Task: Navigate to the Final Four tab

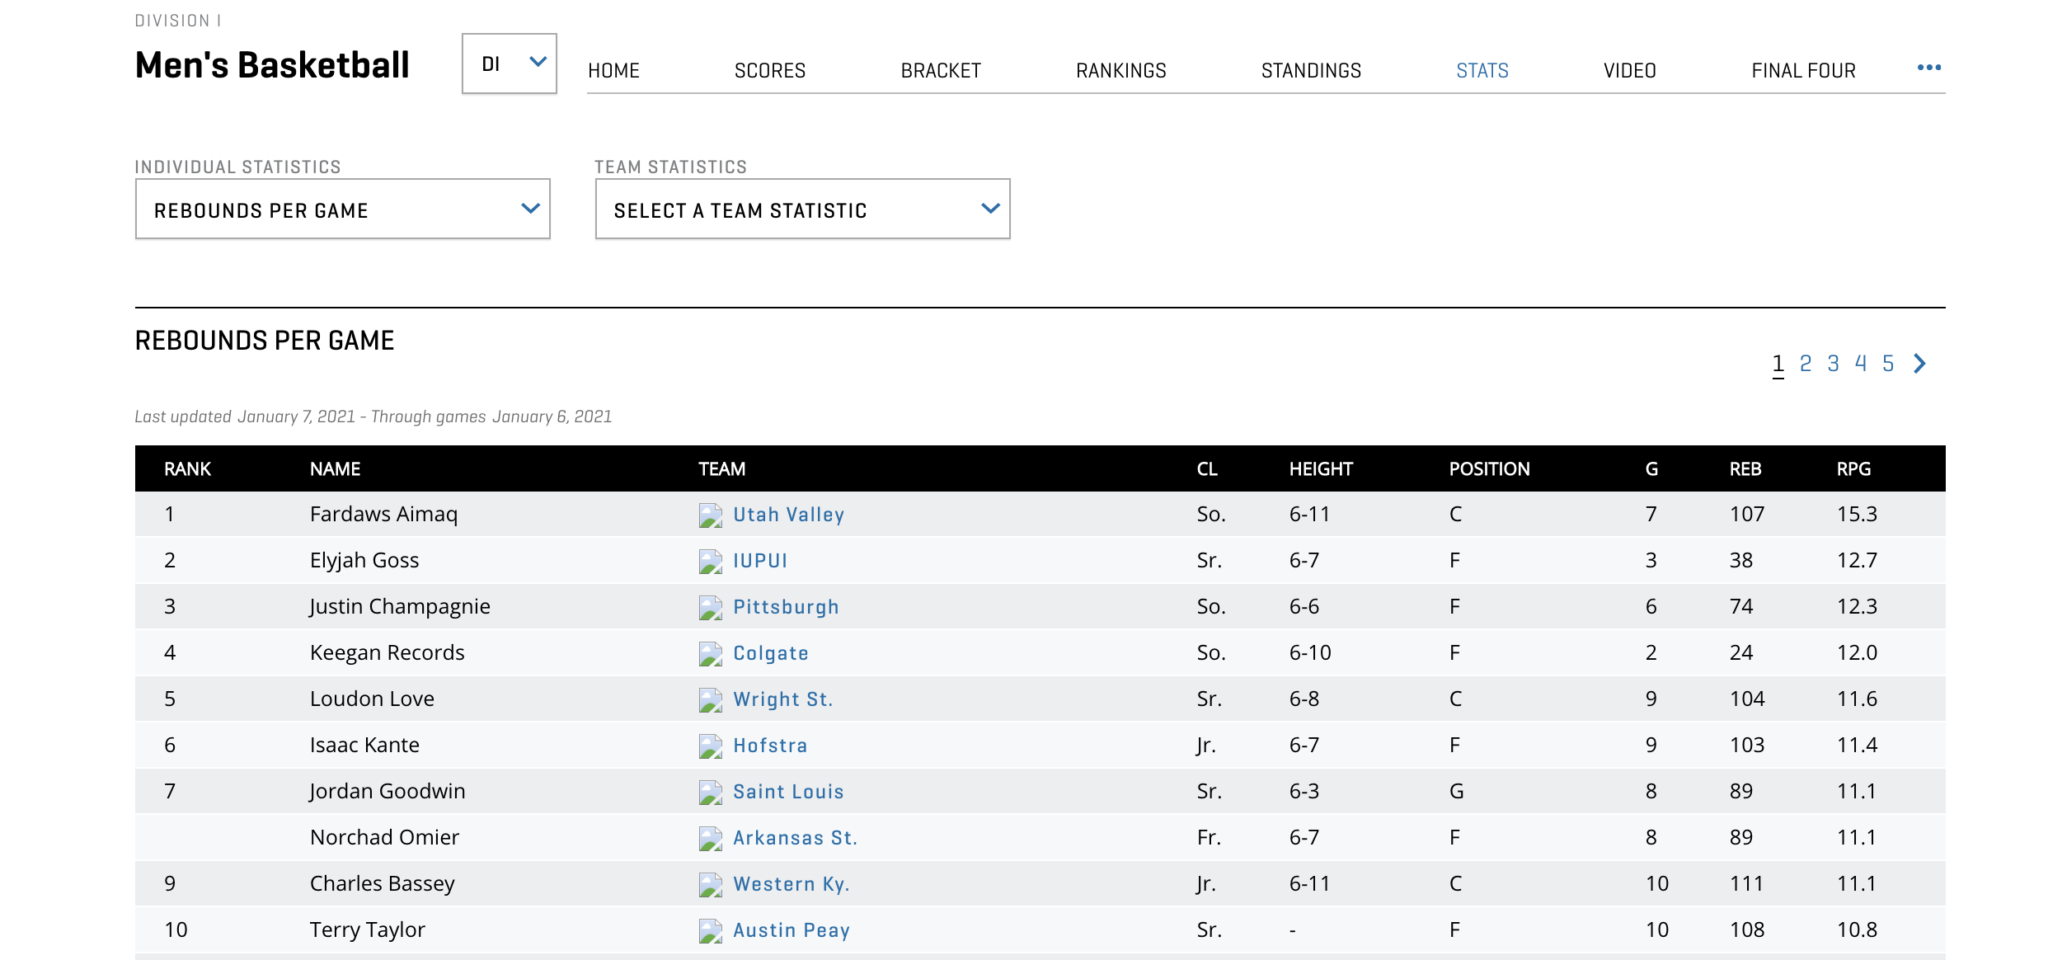Action: [1803, 70]
